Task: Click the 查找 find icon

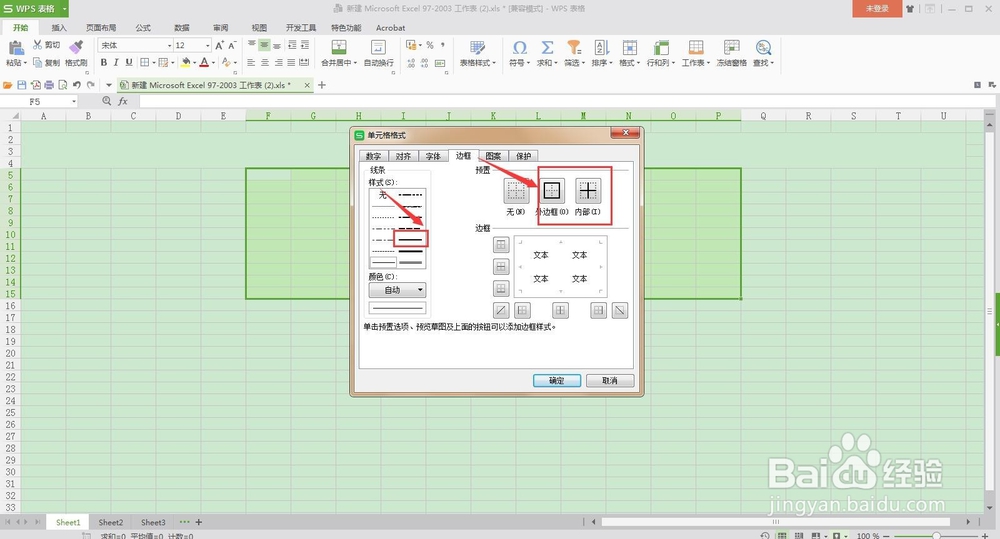Action: [x=763, y=48]
